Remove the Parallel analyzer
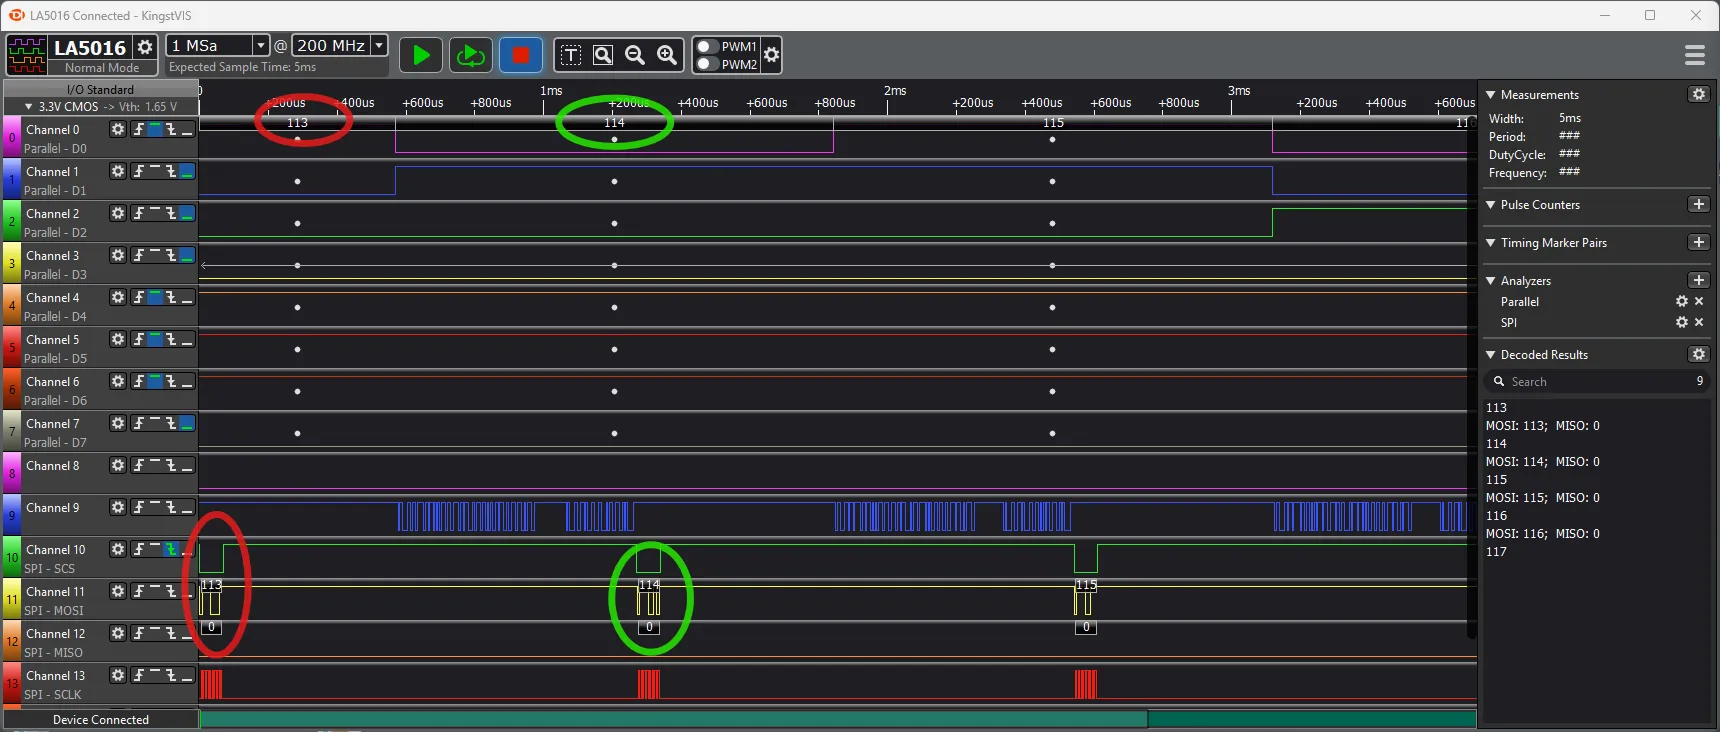The width and height of the screenshot is (1720, 732). click(x=1699, y=301)
